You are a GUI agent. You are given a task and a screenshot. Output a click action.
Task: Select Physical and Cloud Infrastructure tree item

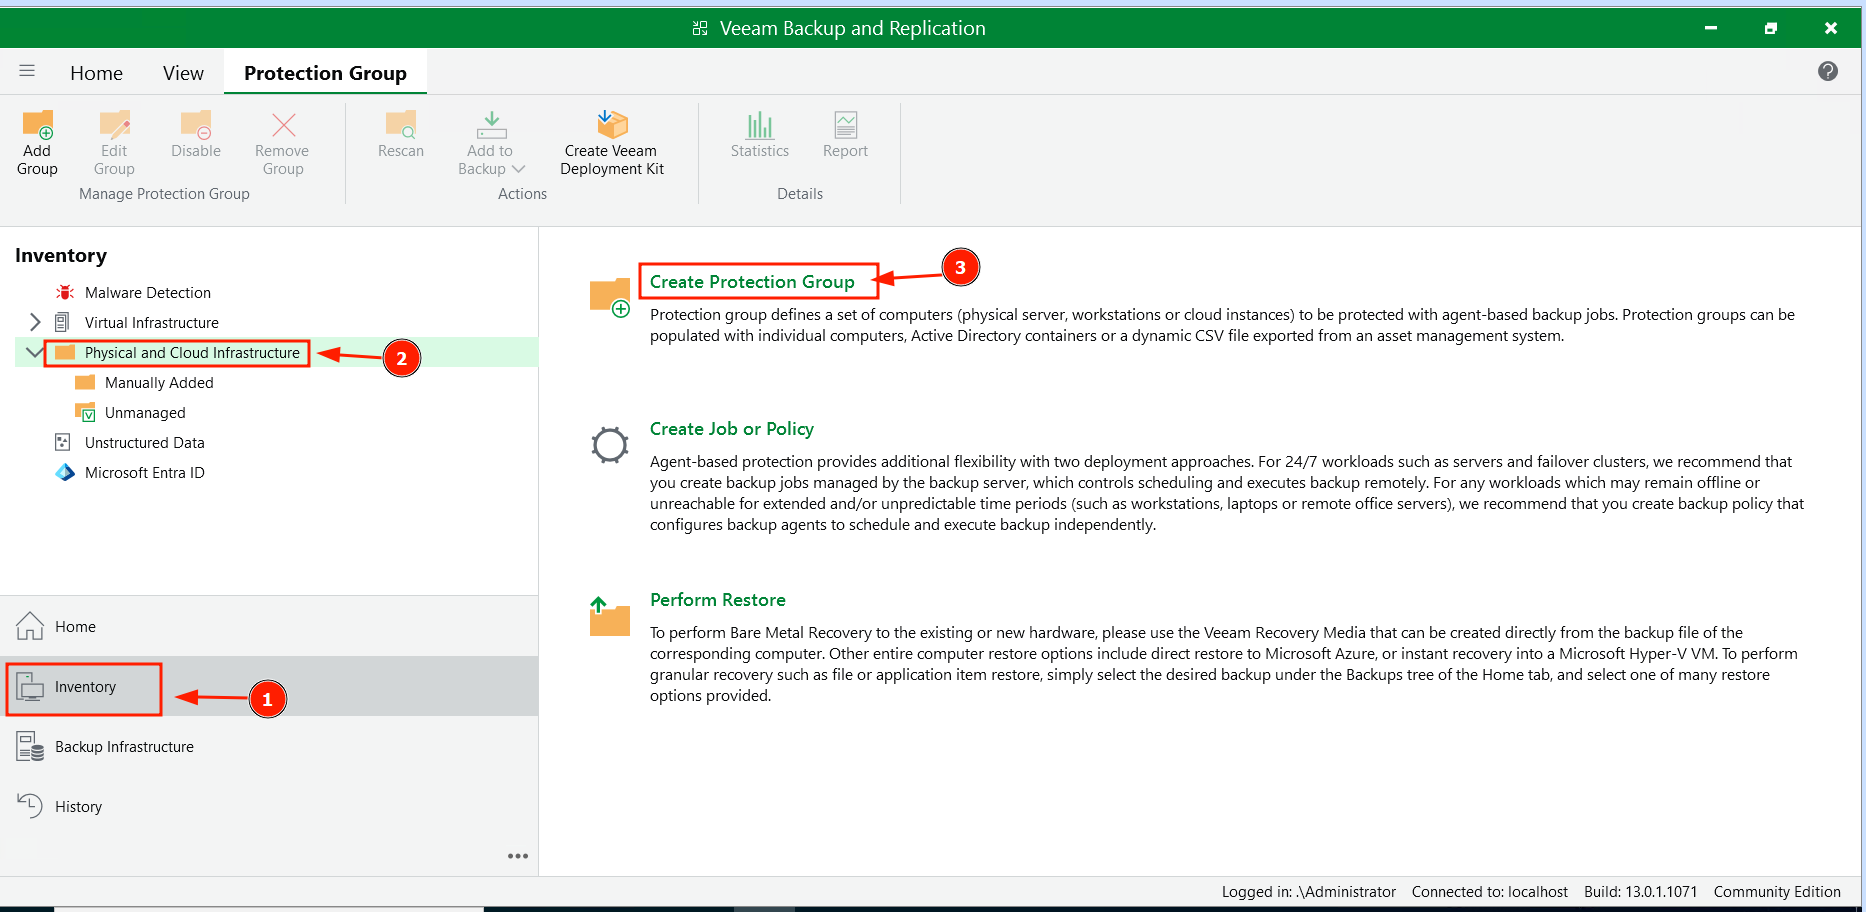tap(192, 352)
